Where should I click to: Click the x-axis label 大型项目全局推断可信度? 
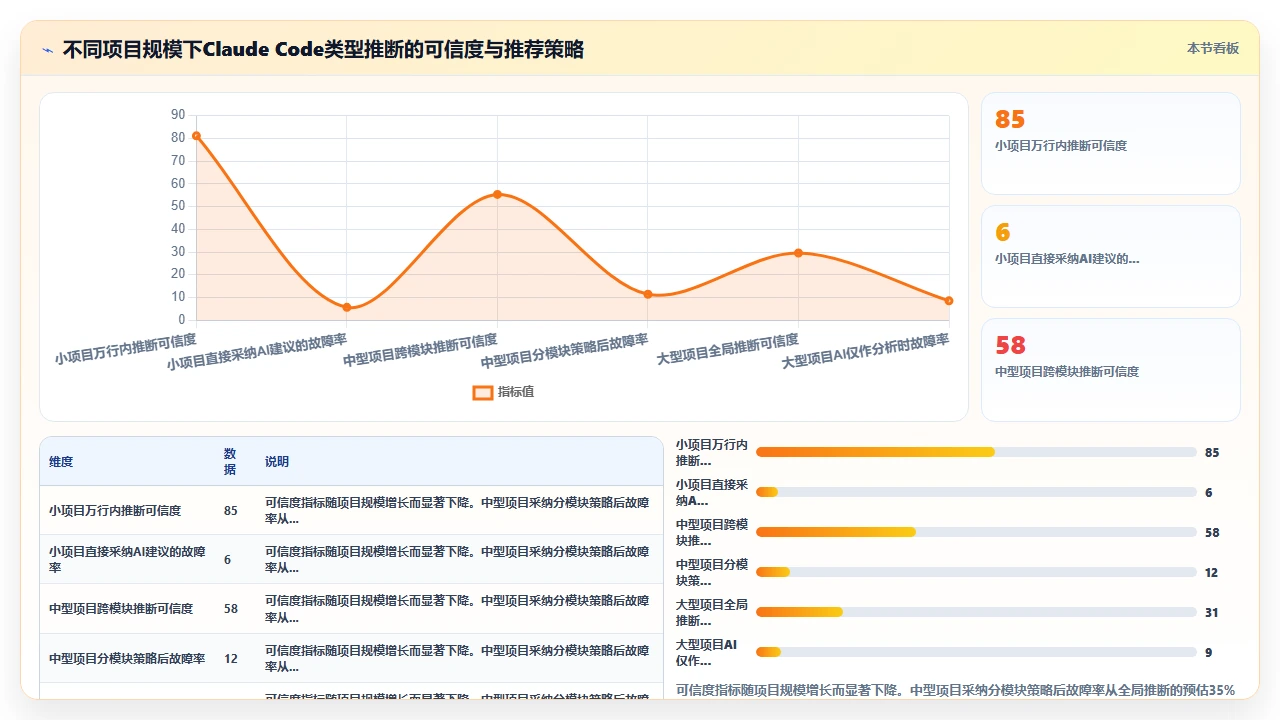pyautogui.click(x=727, y=349)
